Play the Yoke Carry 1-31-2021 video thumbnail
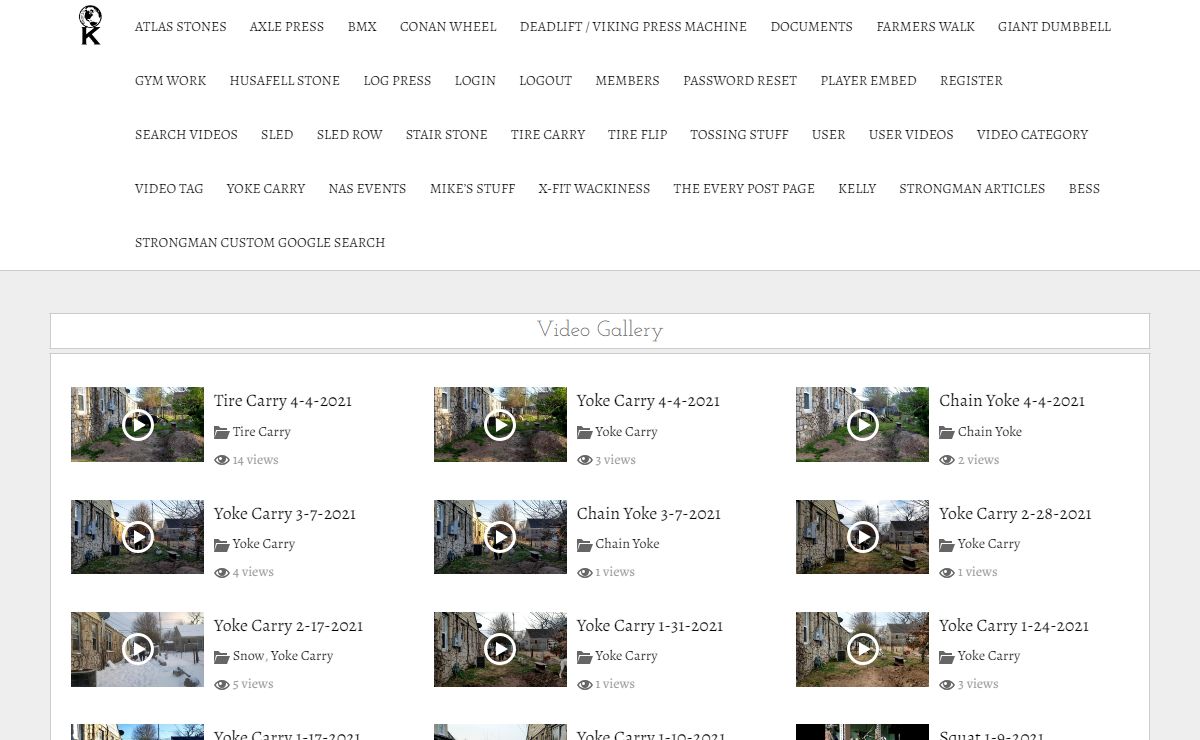This screenshot has height=740, width=1200. click(500, 649)
